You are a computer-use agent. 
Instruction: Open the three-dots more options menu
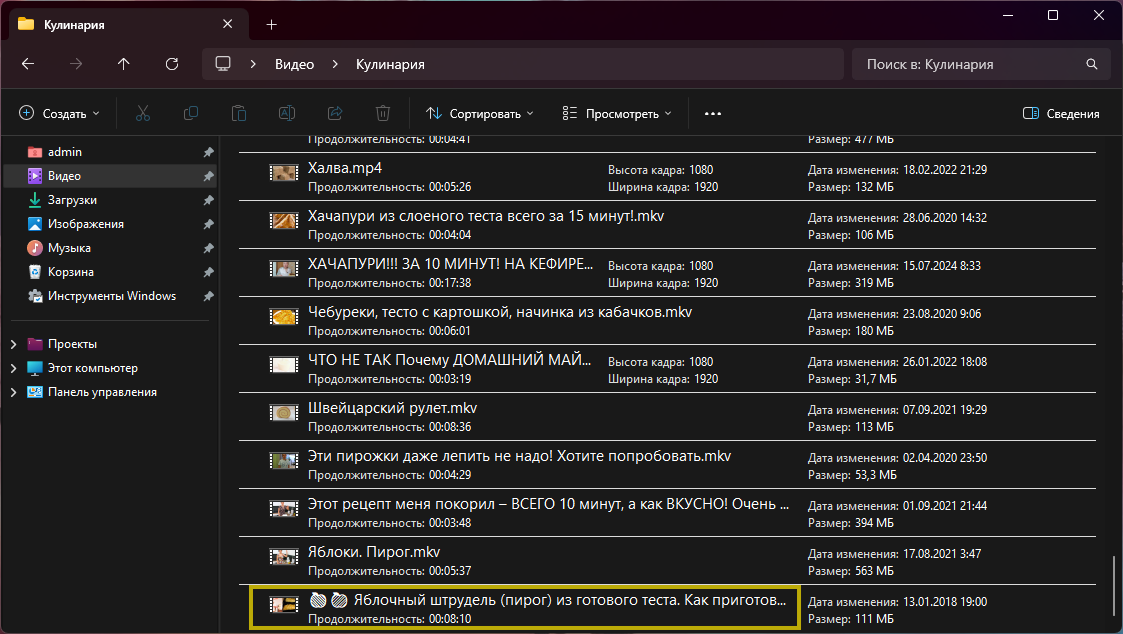point(713,114)
